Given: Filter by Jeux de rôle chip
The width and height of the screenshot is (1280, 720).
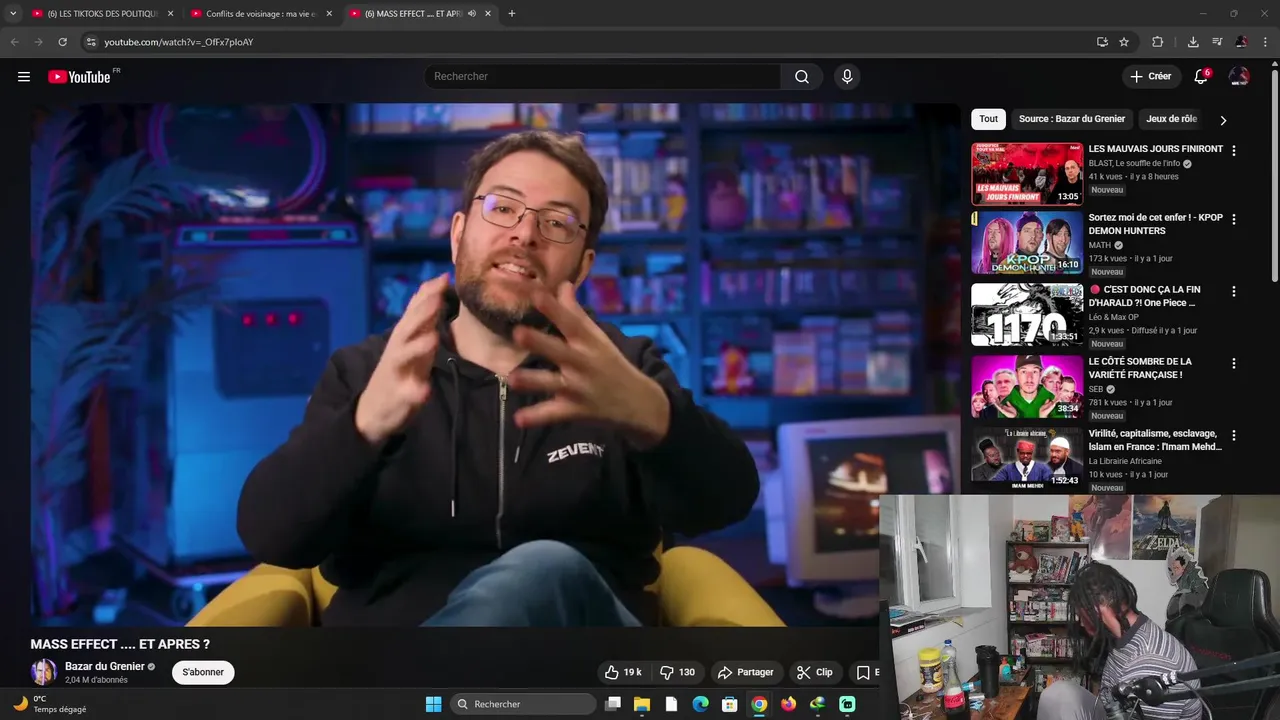Looking at the screenshot, I should pos(1171,119).
